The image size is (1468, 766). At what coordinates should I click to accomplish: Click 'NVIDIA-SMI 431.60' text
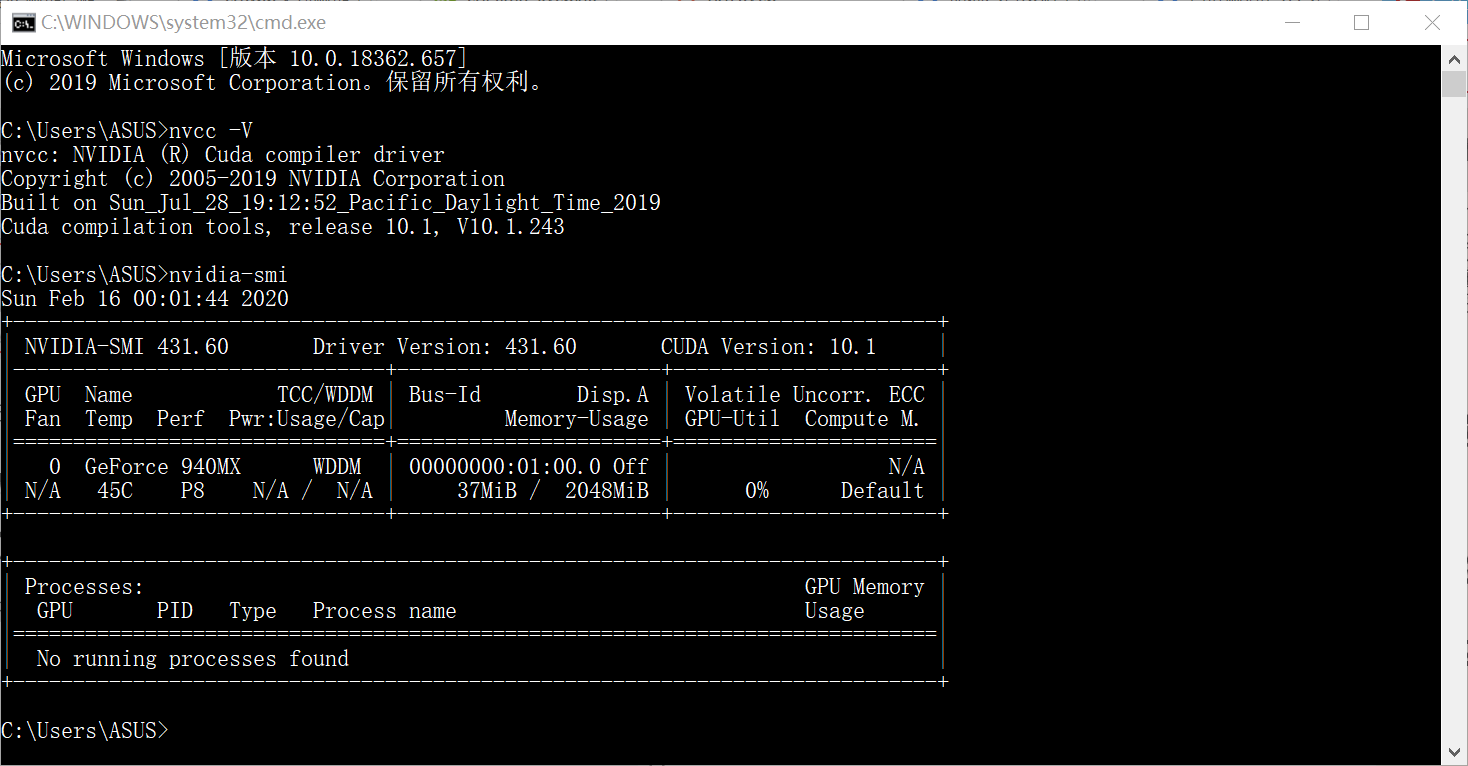[x=127, y=347]
